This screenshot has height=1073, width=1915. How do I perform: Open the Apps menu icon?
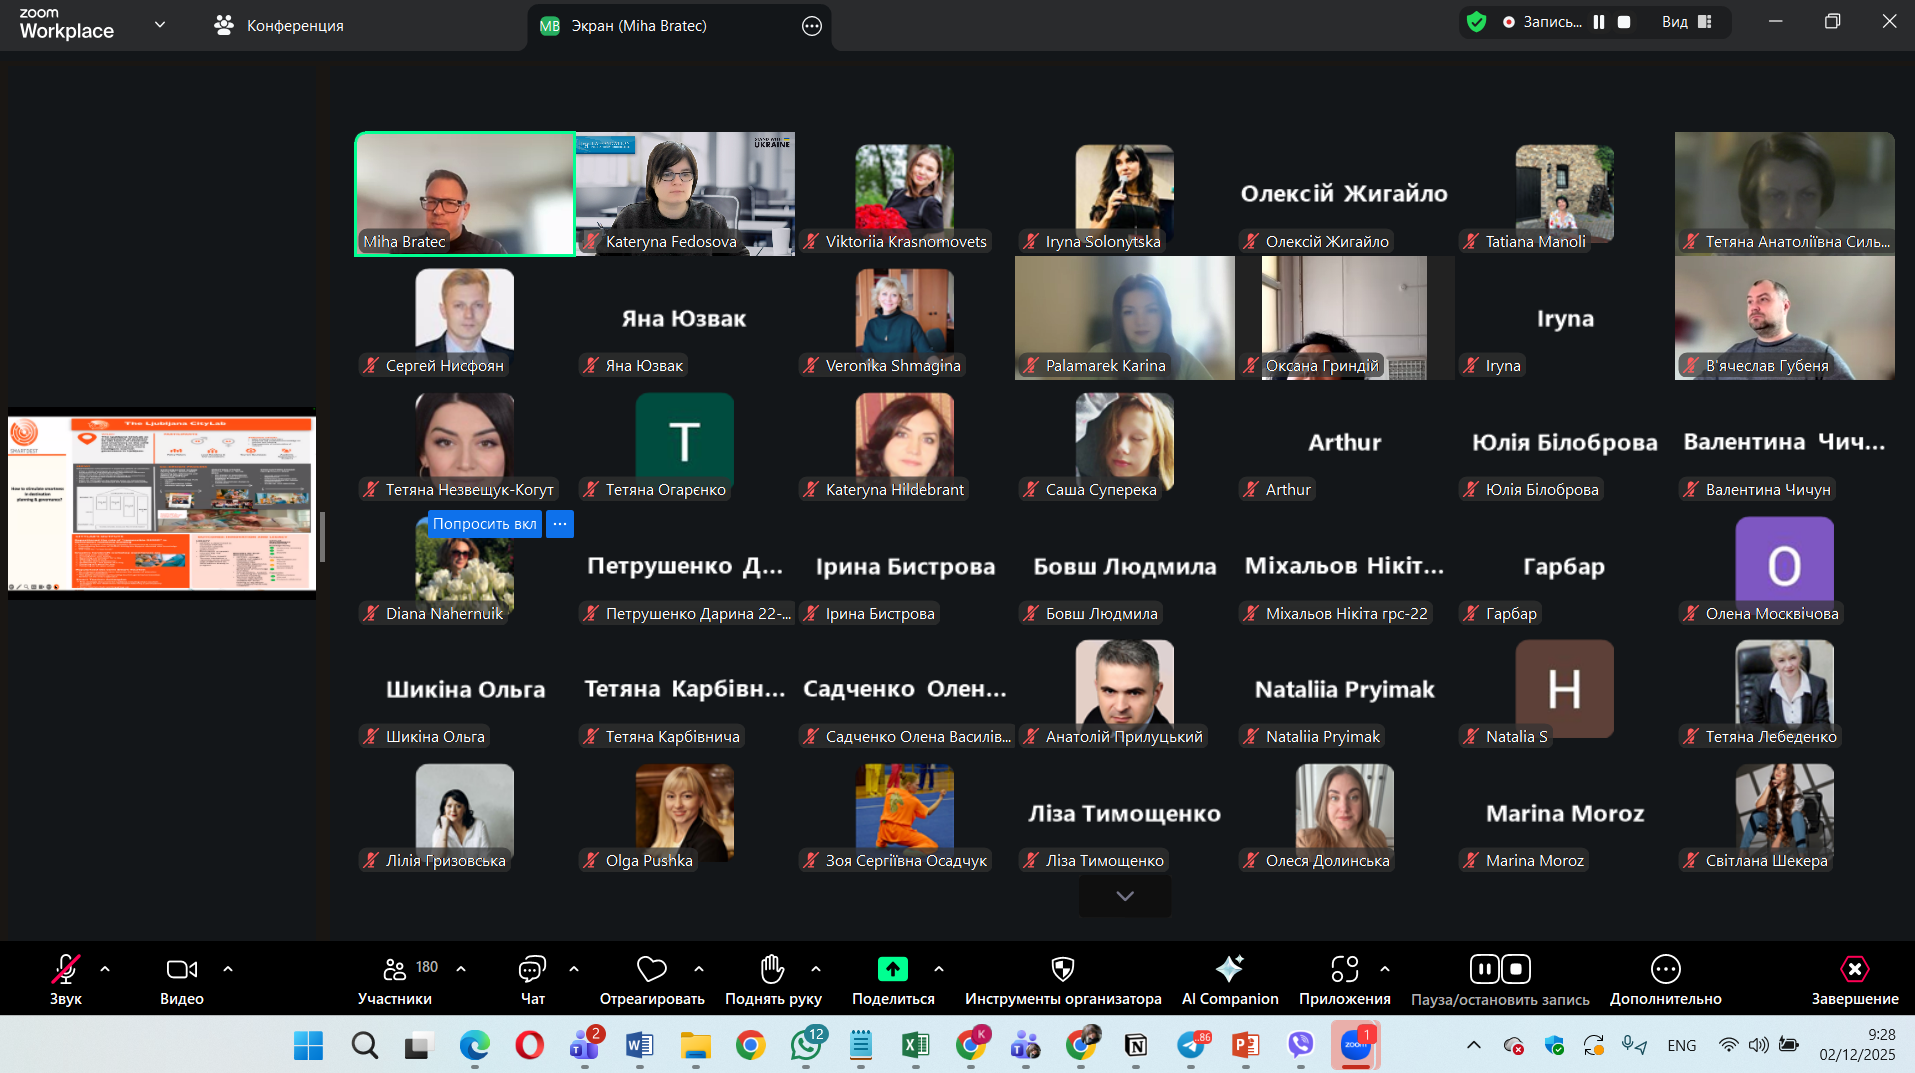pyautogui.click(x=1344, y=969)
